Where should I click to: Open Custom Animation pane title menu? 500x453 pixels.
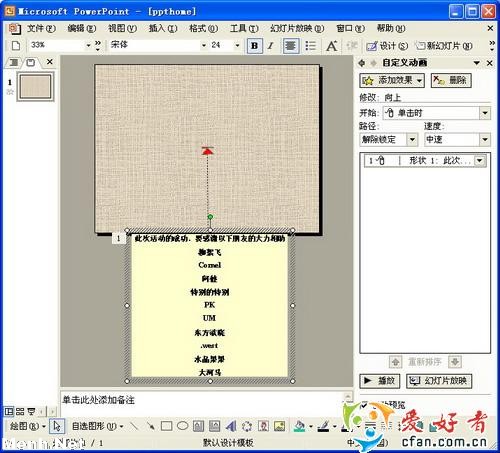click(477, 63)
